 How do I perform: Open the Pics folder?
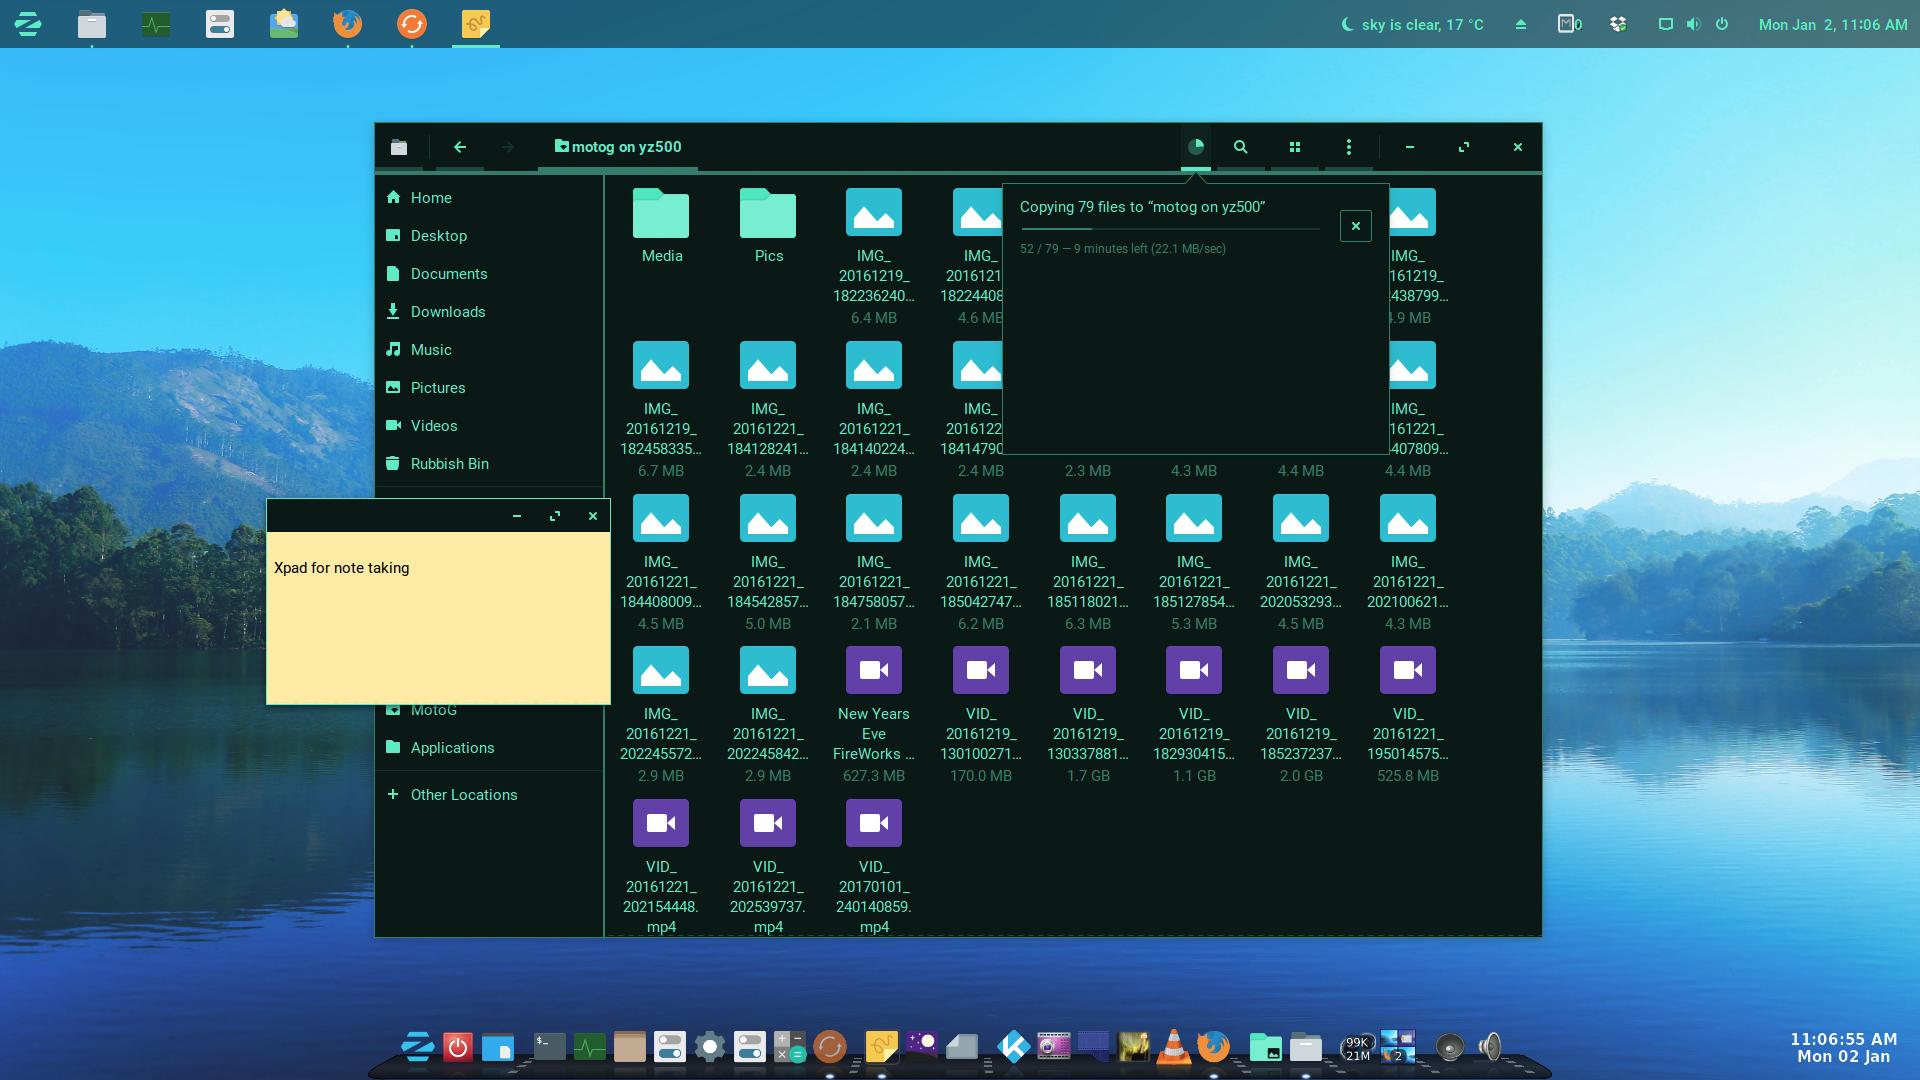(768, 225)
